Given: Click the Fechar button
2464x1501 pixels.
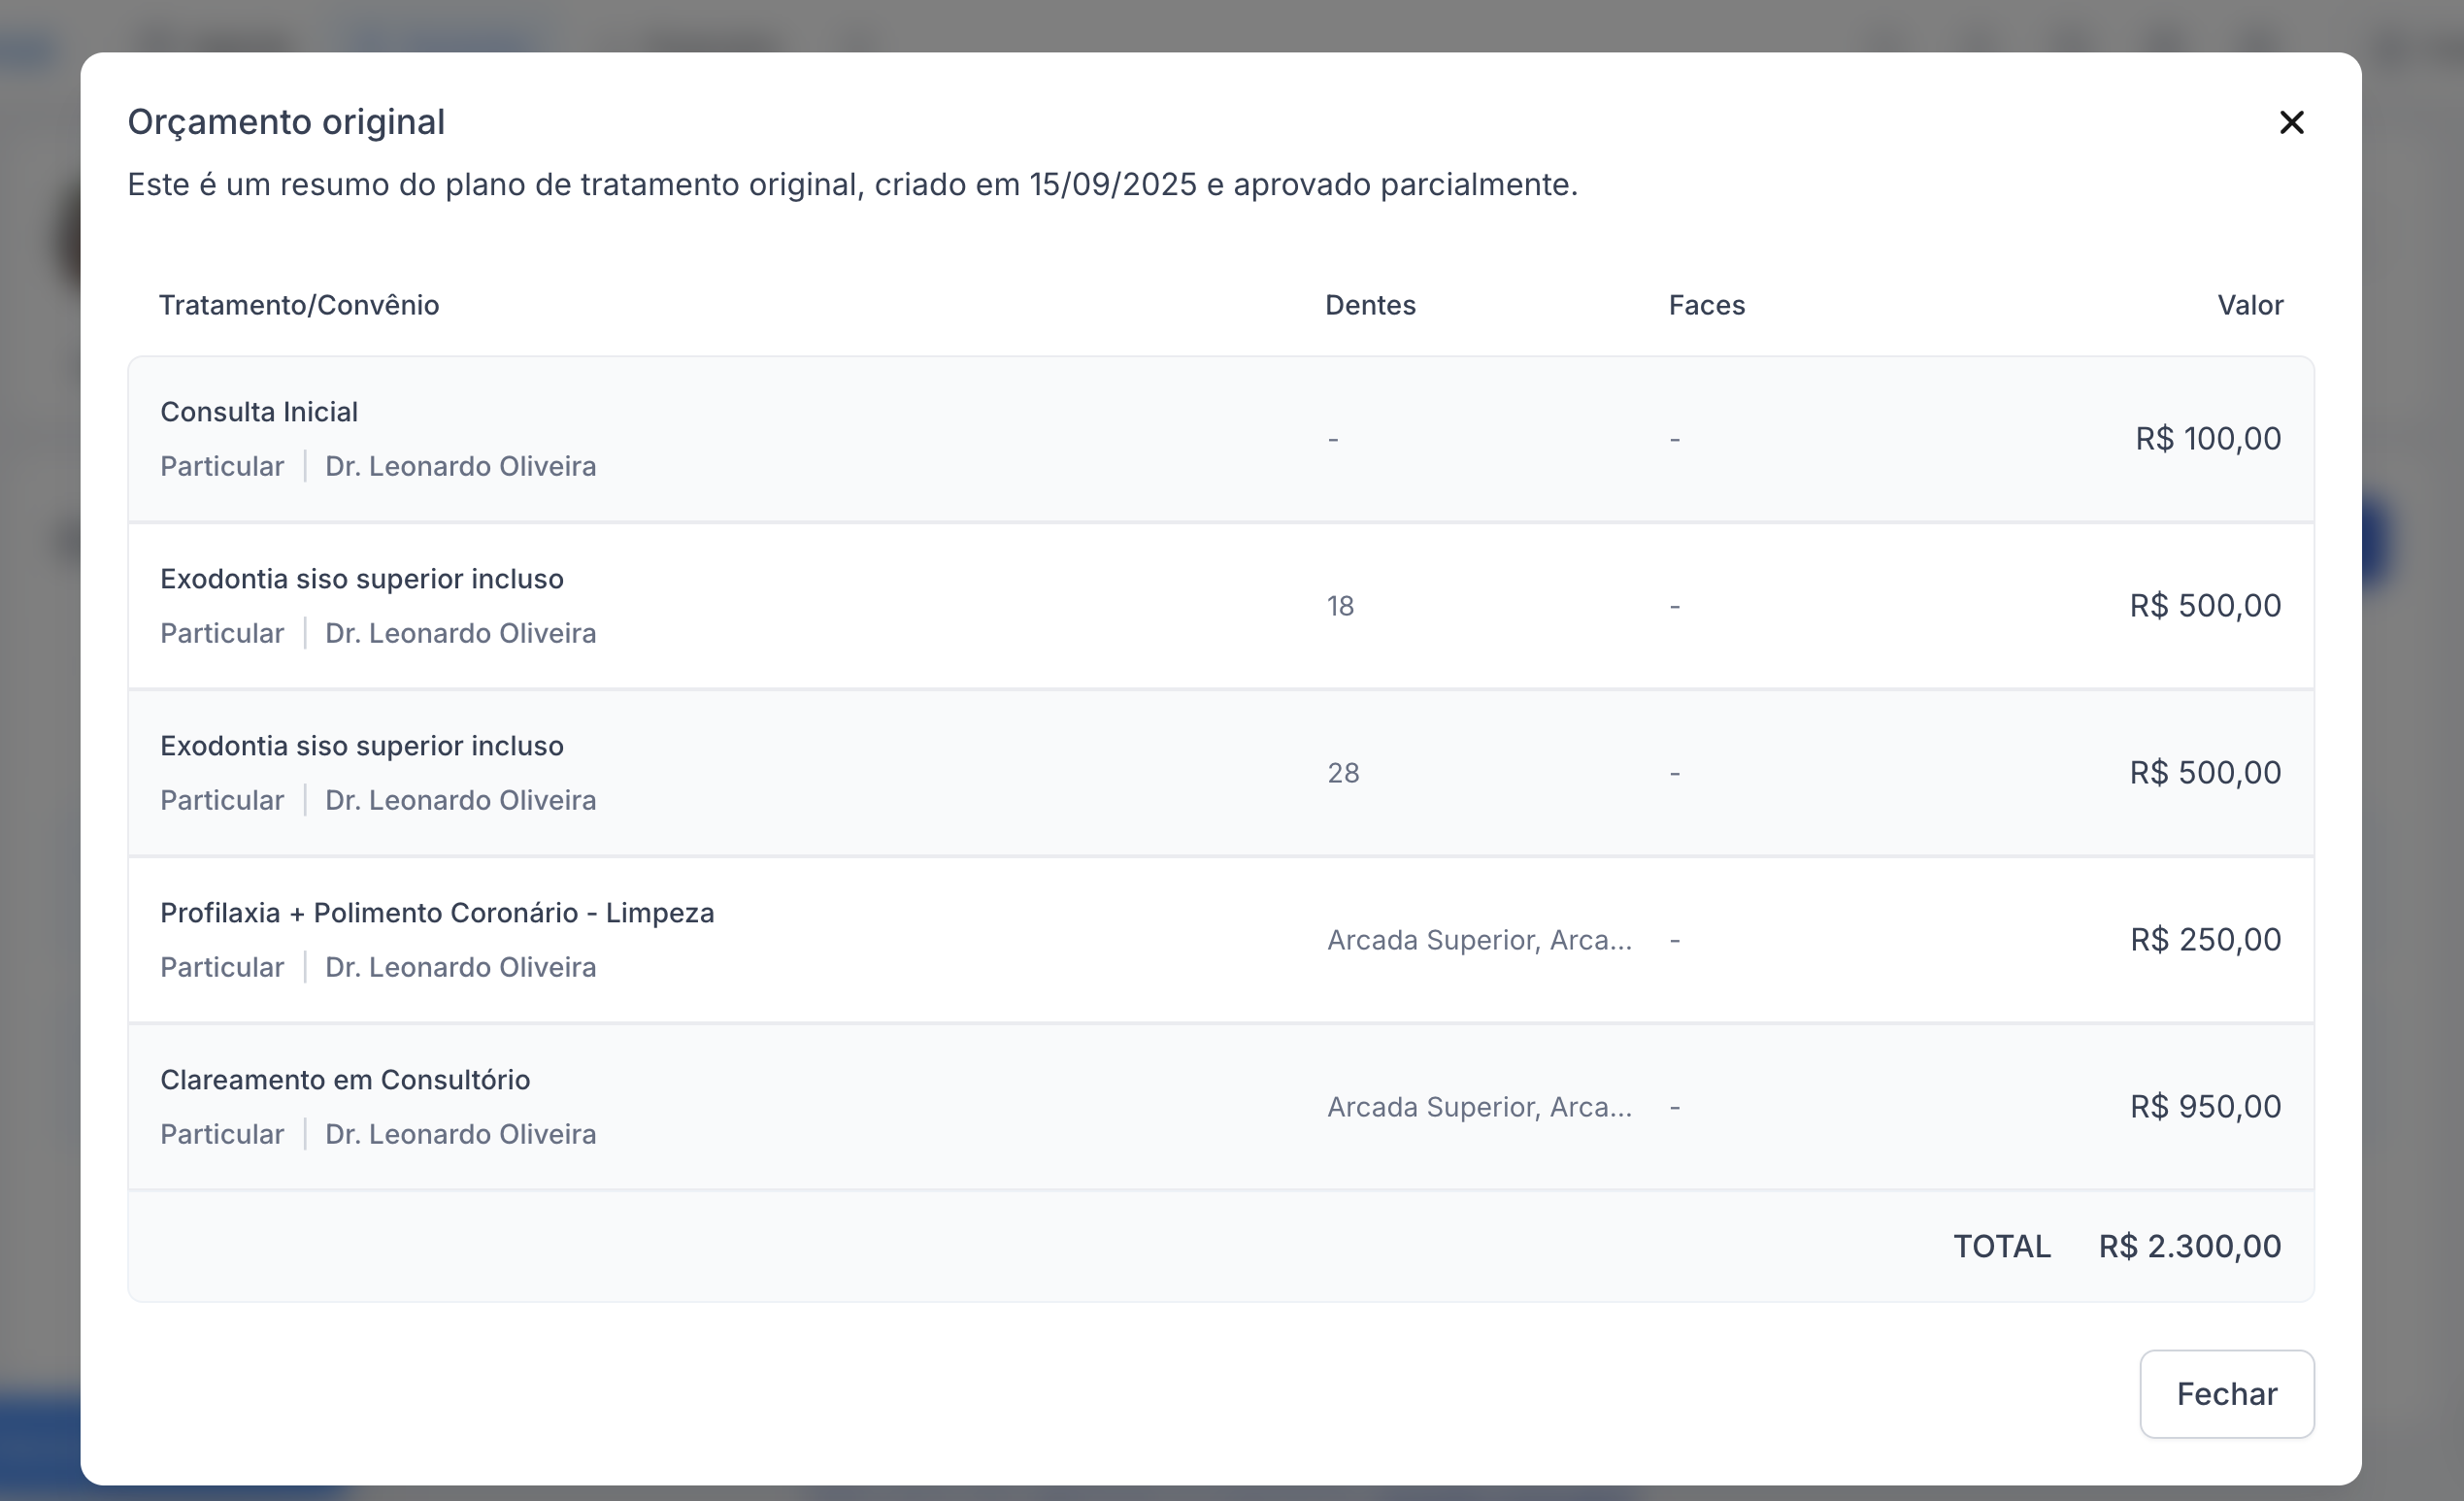Looking at the screenshot, I should (x=2226, y=1393).
